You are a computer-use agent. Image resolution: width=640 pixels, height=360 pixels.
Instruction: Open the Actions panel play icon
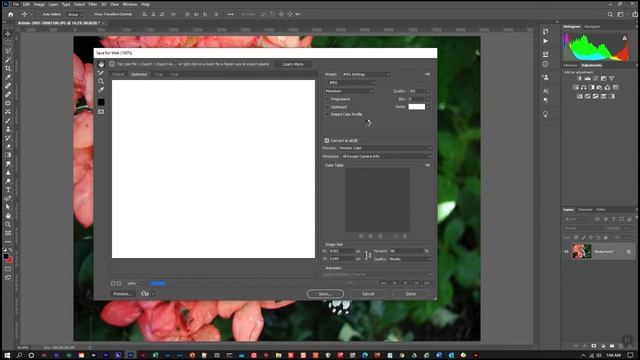coord(546,41)
